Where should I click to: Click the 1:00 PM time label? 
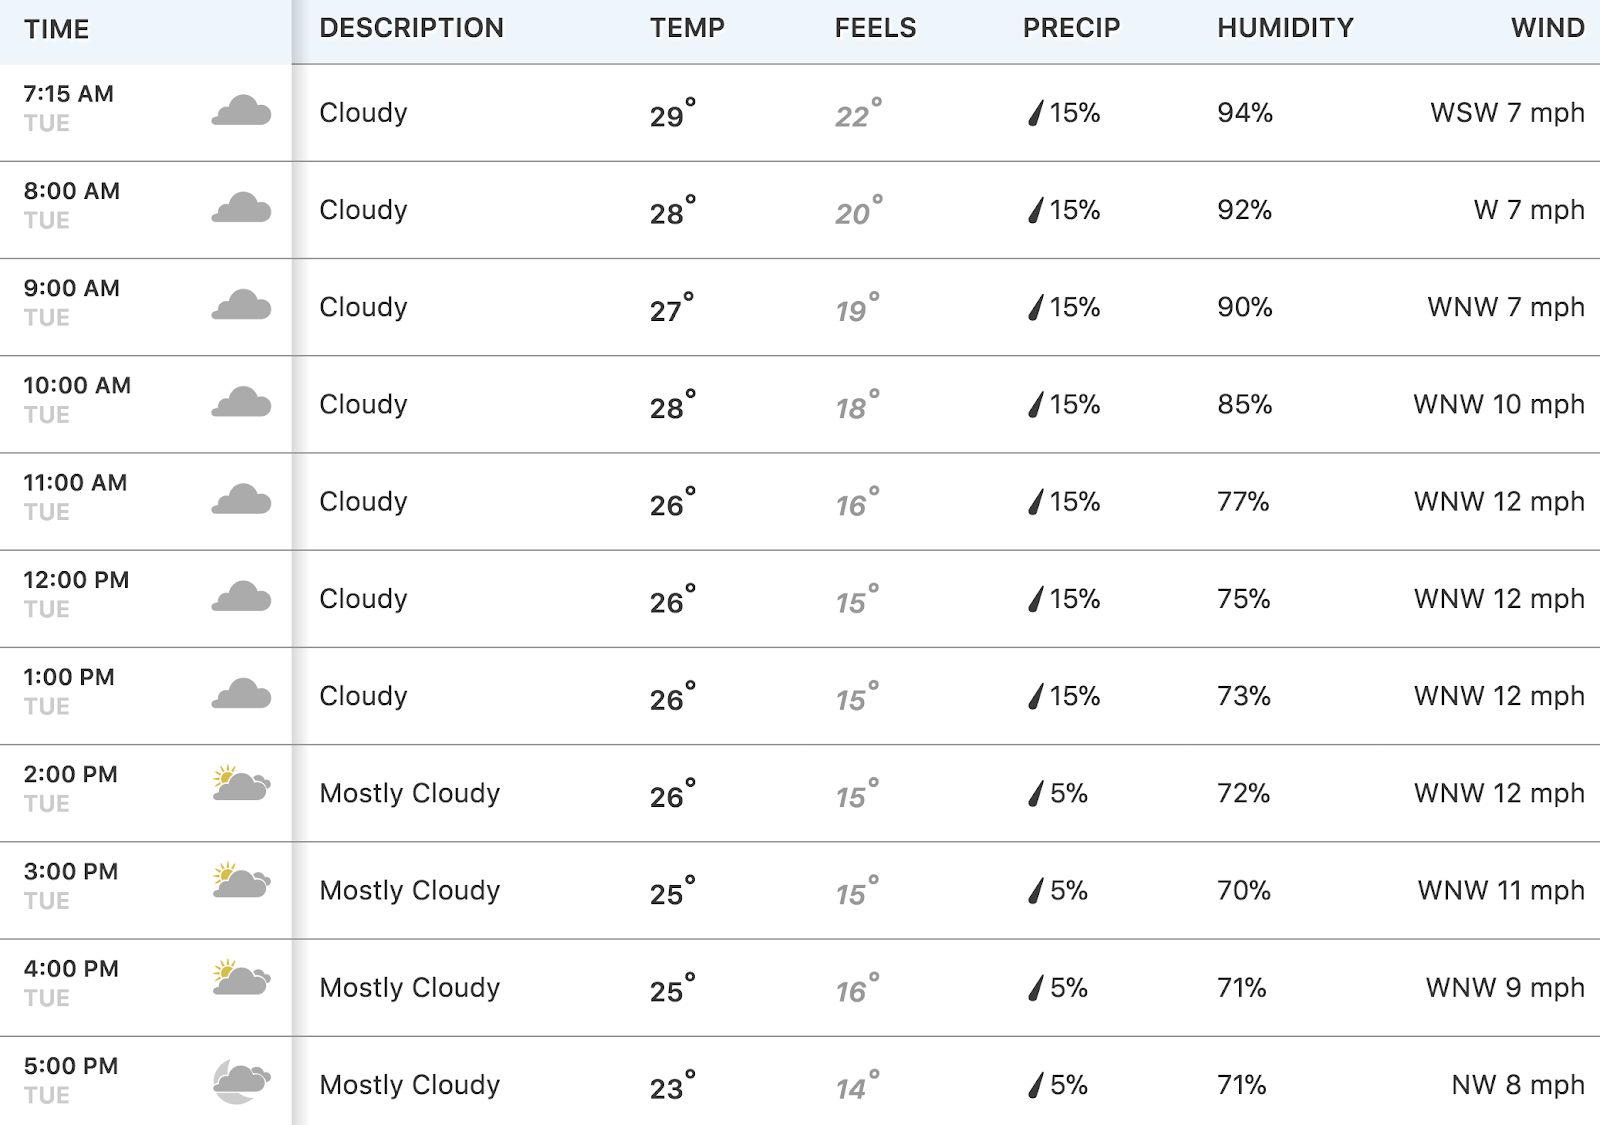(x=69, y=677)
